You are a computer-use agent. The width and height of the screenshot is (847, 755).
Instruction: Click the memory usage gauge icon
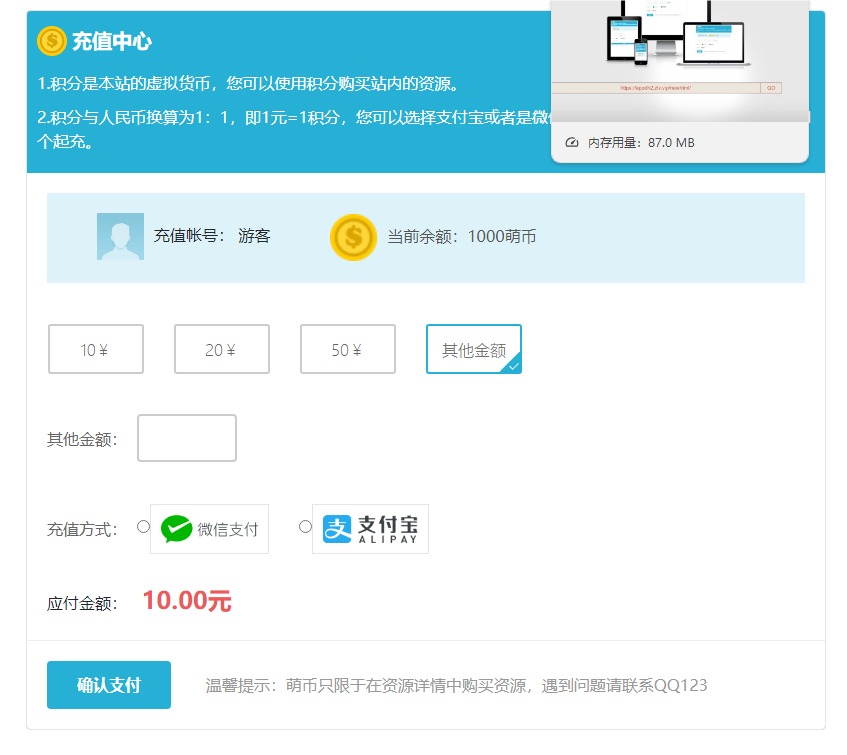(x=572, y=143)
